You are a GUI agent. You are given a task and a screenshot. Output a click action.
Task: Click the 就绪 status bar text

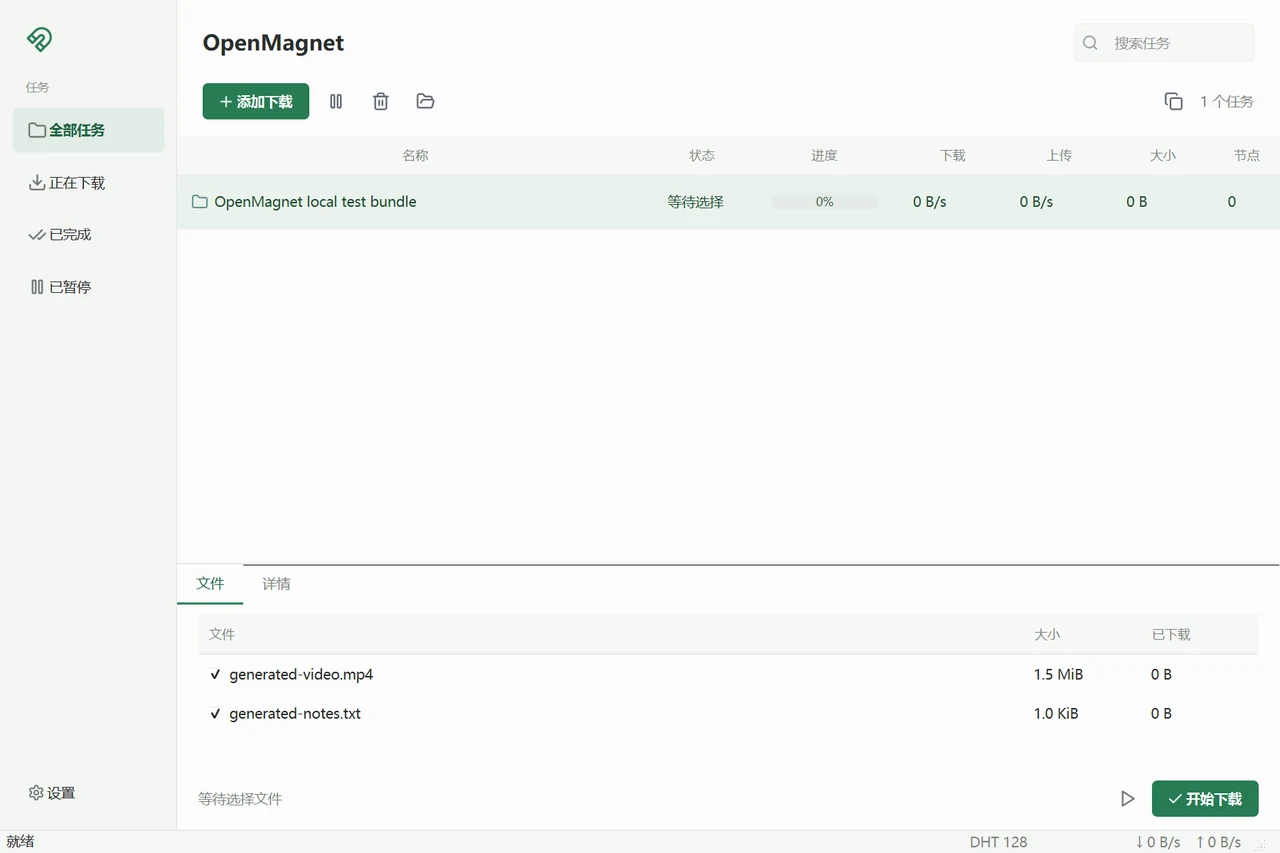pyautogui.click(x=20, y=842)
